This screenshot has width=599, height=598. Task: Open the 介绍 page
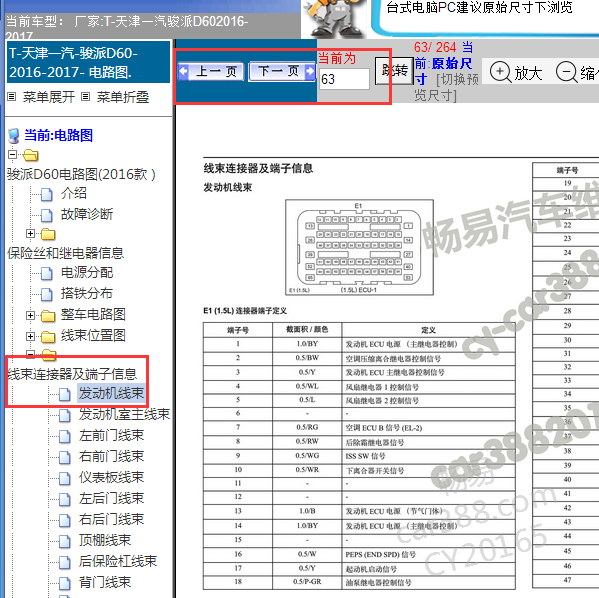coord(74,193)
